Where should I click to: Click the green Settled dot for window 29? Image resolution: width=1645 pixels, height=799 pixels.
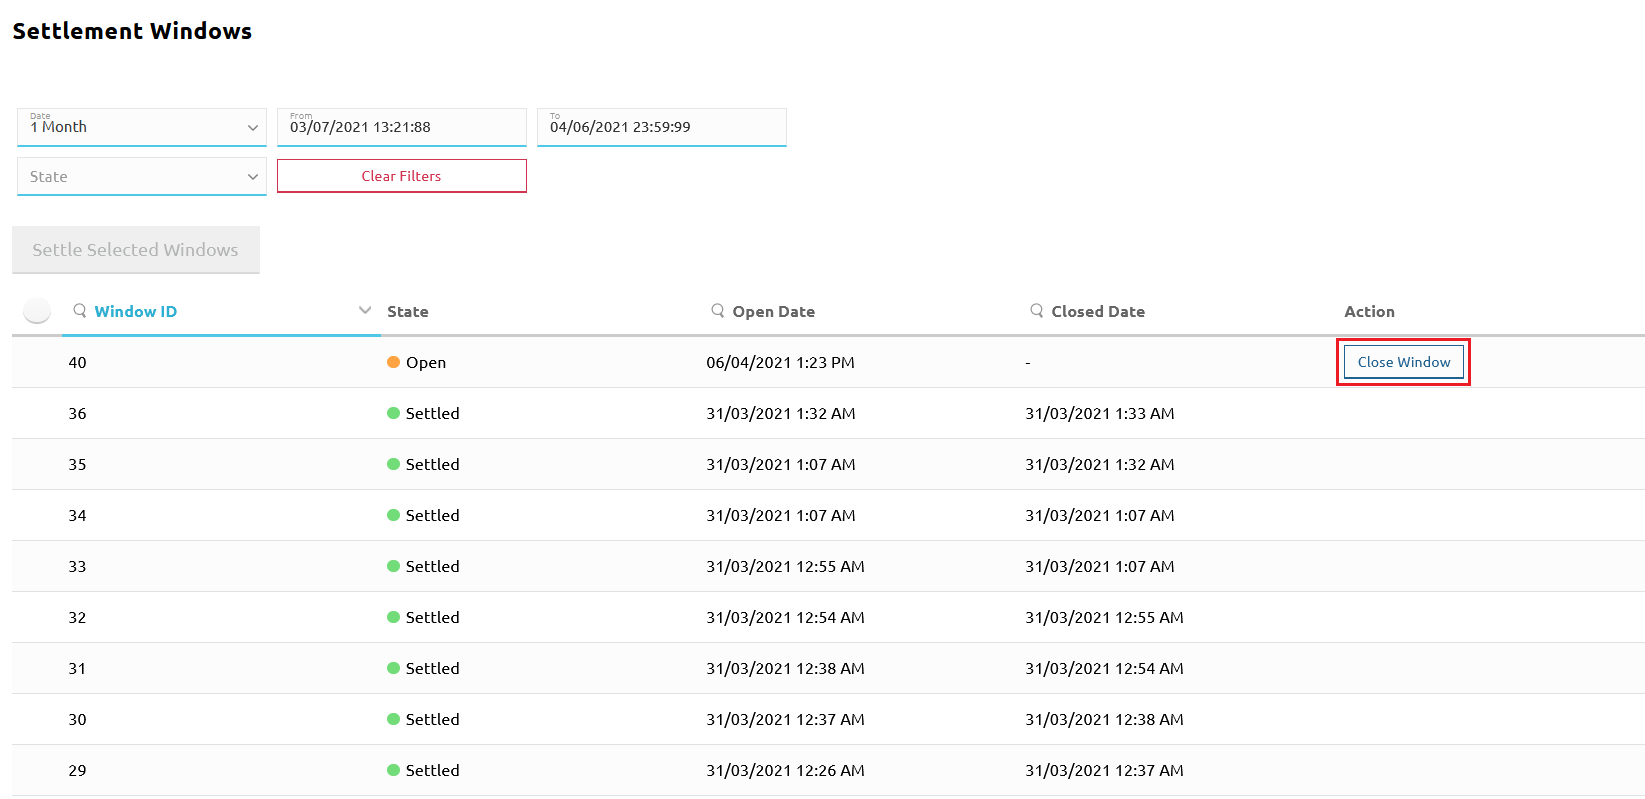coord(394,770)
